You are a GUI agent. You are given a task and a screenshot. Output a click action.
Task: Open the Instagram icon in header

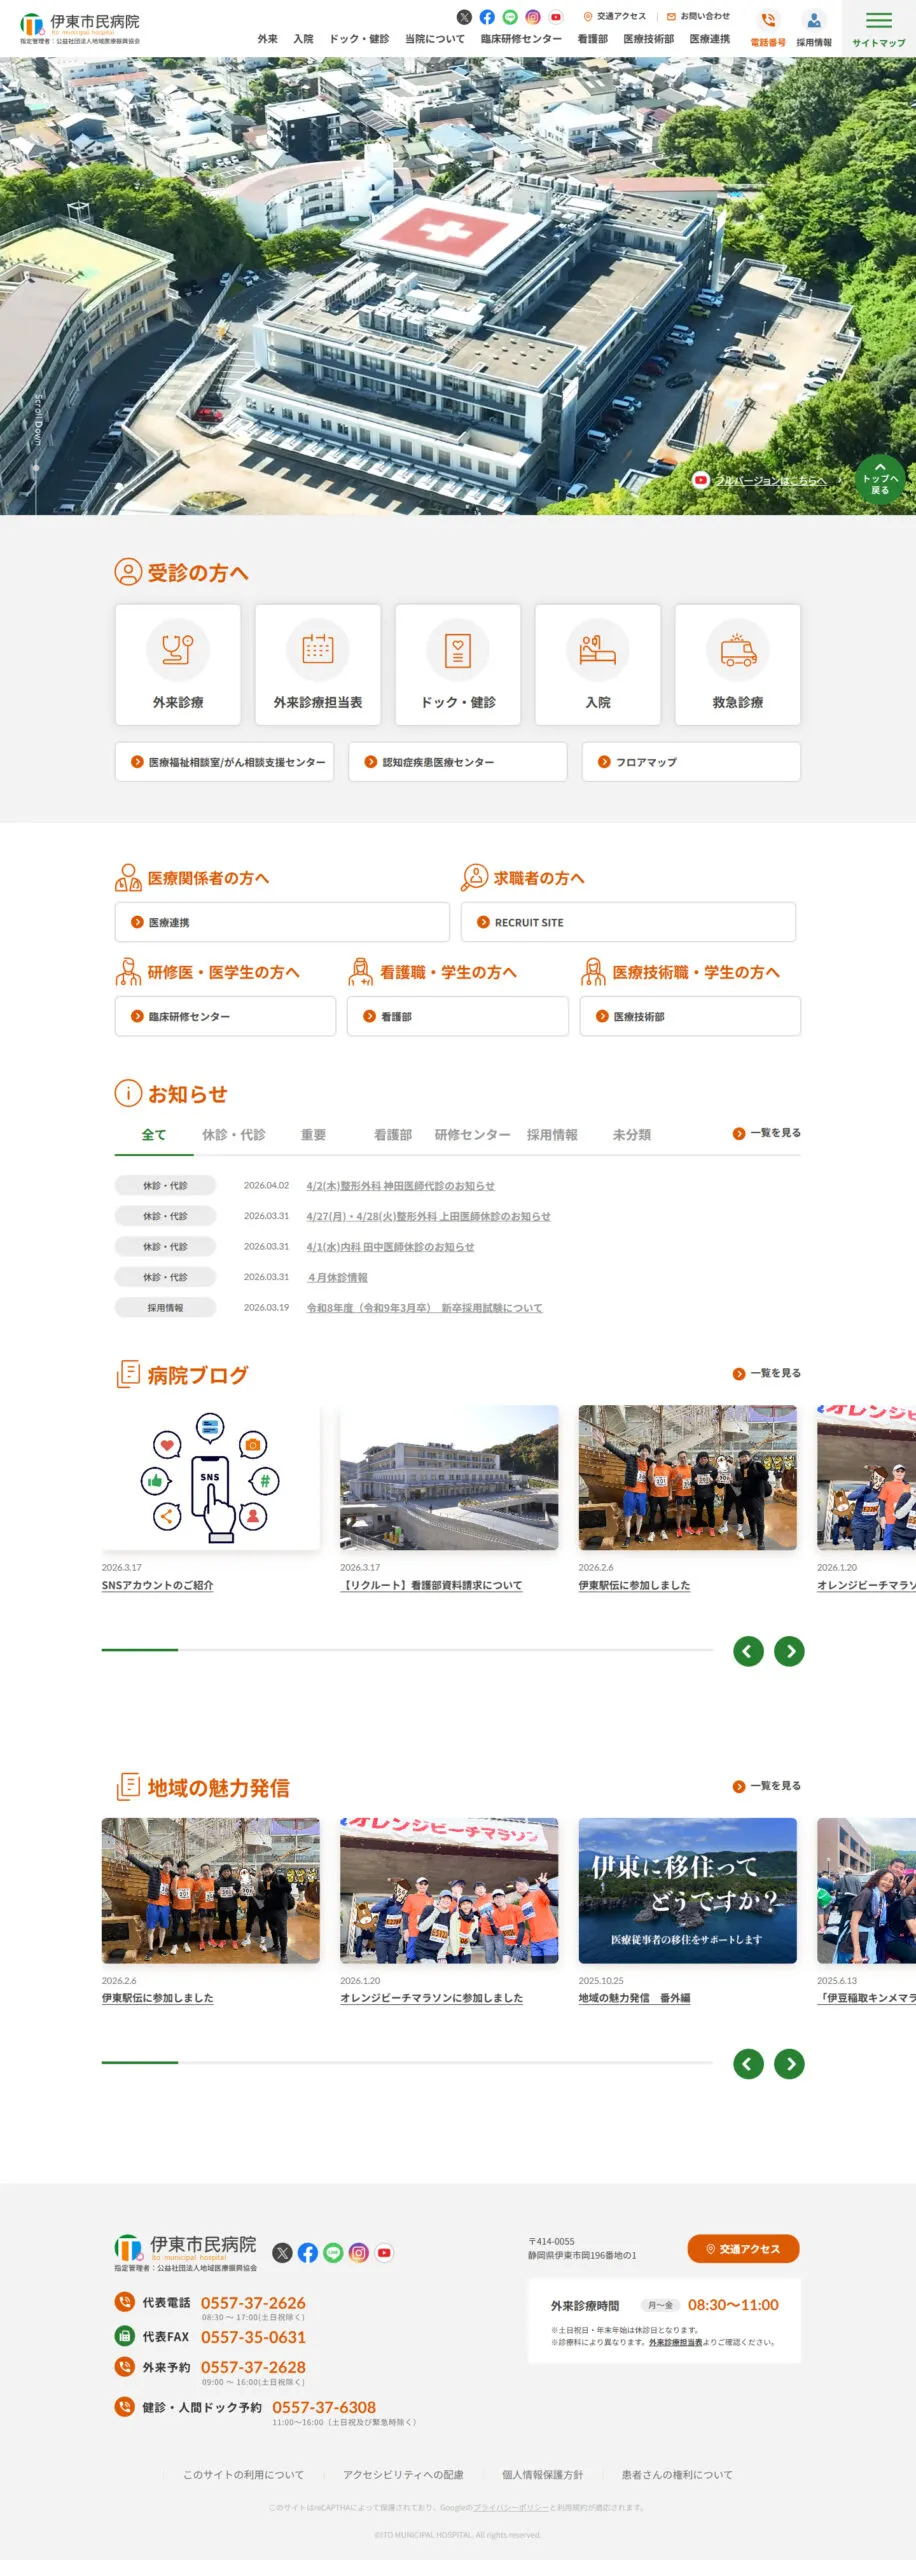[533, 17]
